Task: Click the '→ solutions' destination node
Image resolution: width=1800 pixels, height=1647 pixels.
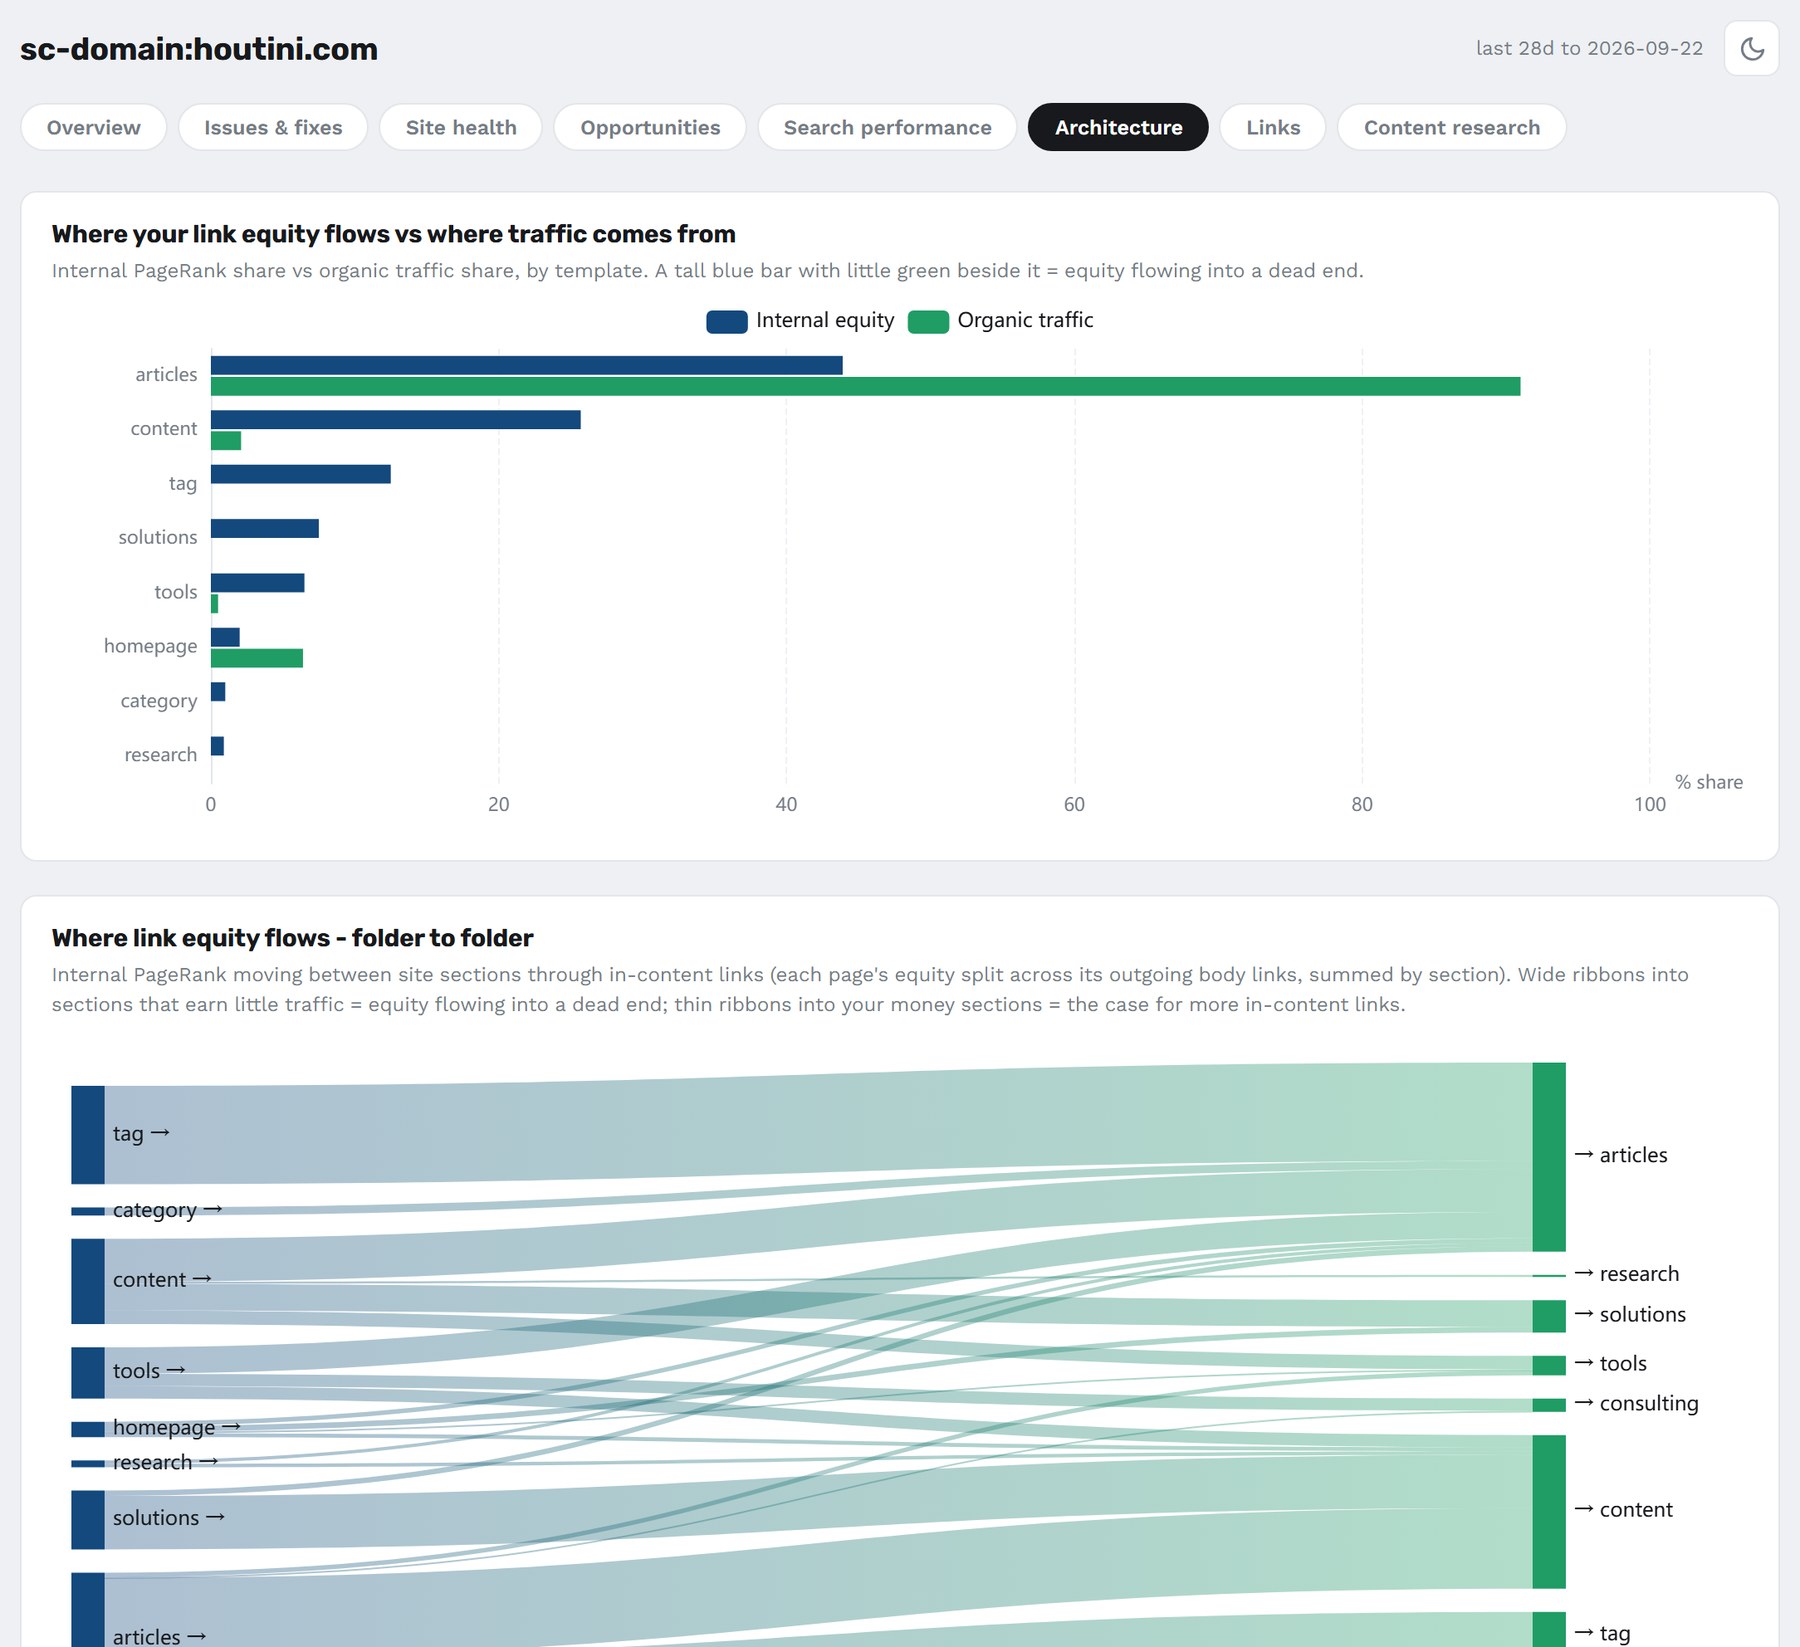Action: (1549, 1316)
